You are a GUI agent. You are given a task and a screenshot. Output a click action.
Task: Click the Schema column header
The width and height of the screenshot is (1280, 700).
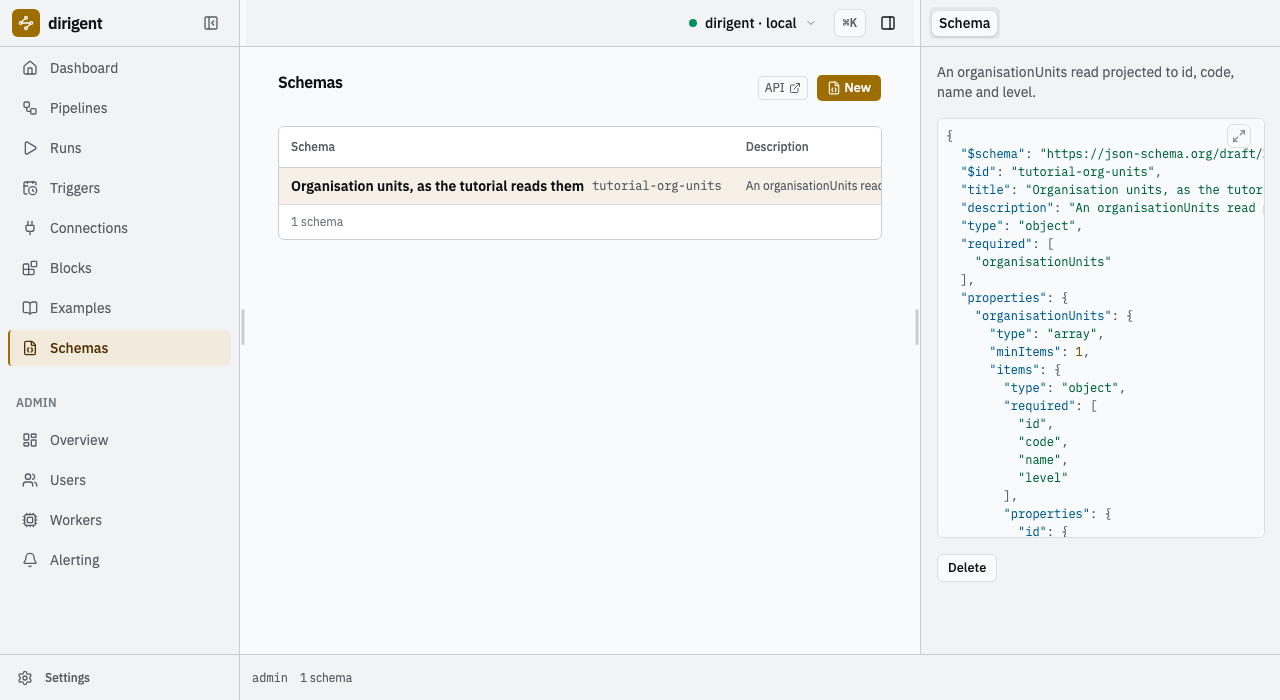point(313,147)
